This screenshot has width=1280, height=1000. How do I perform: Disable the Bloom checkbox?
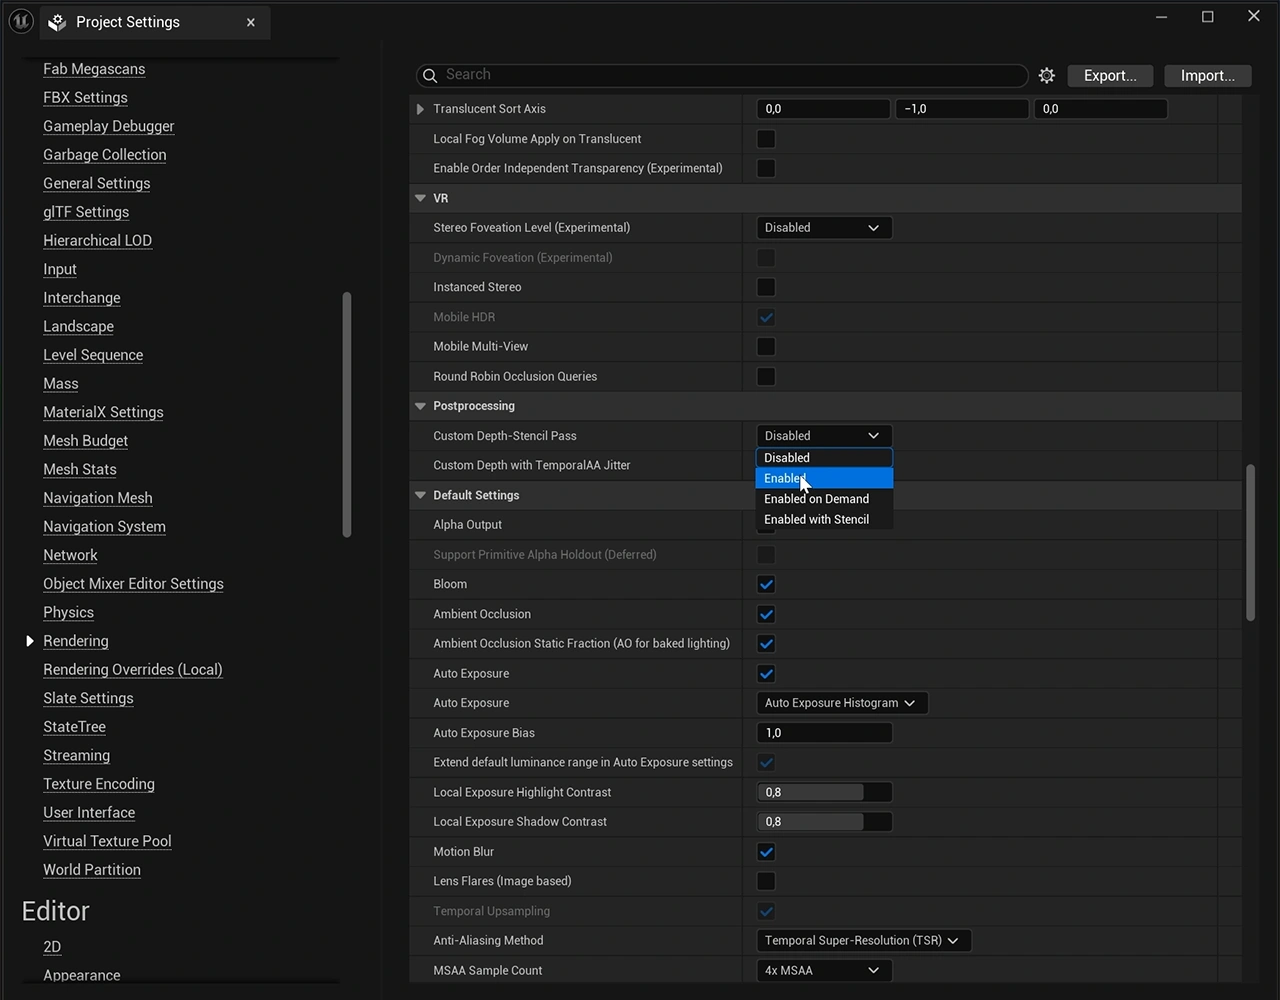[766, 584]
